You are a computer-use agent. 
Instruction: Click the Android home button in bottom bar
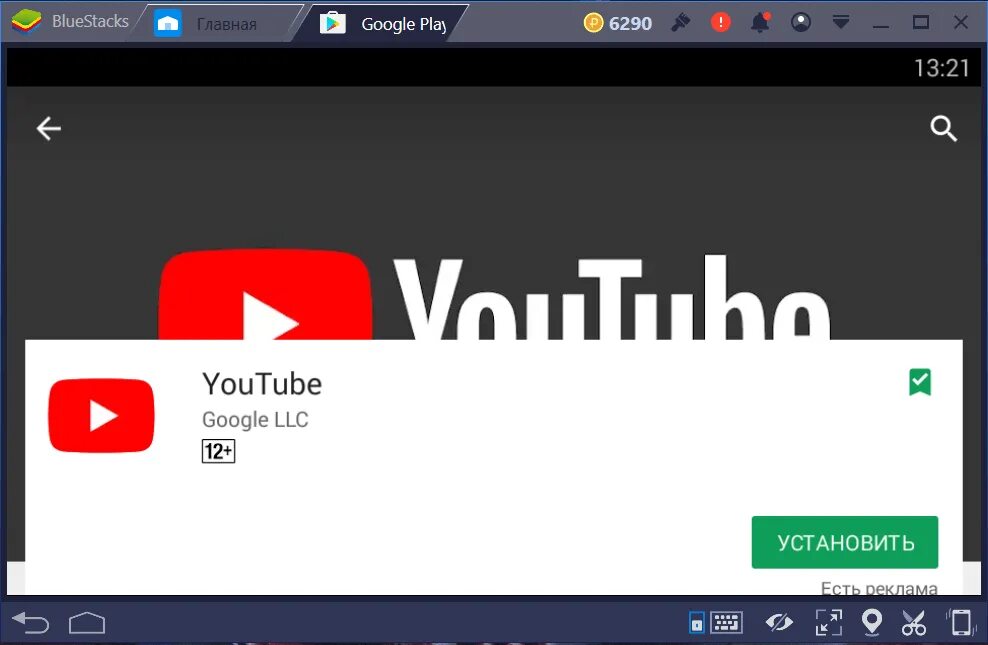[87, 622]
